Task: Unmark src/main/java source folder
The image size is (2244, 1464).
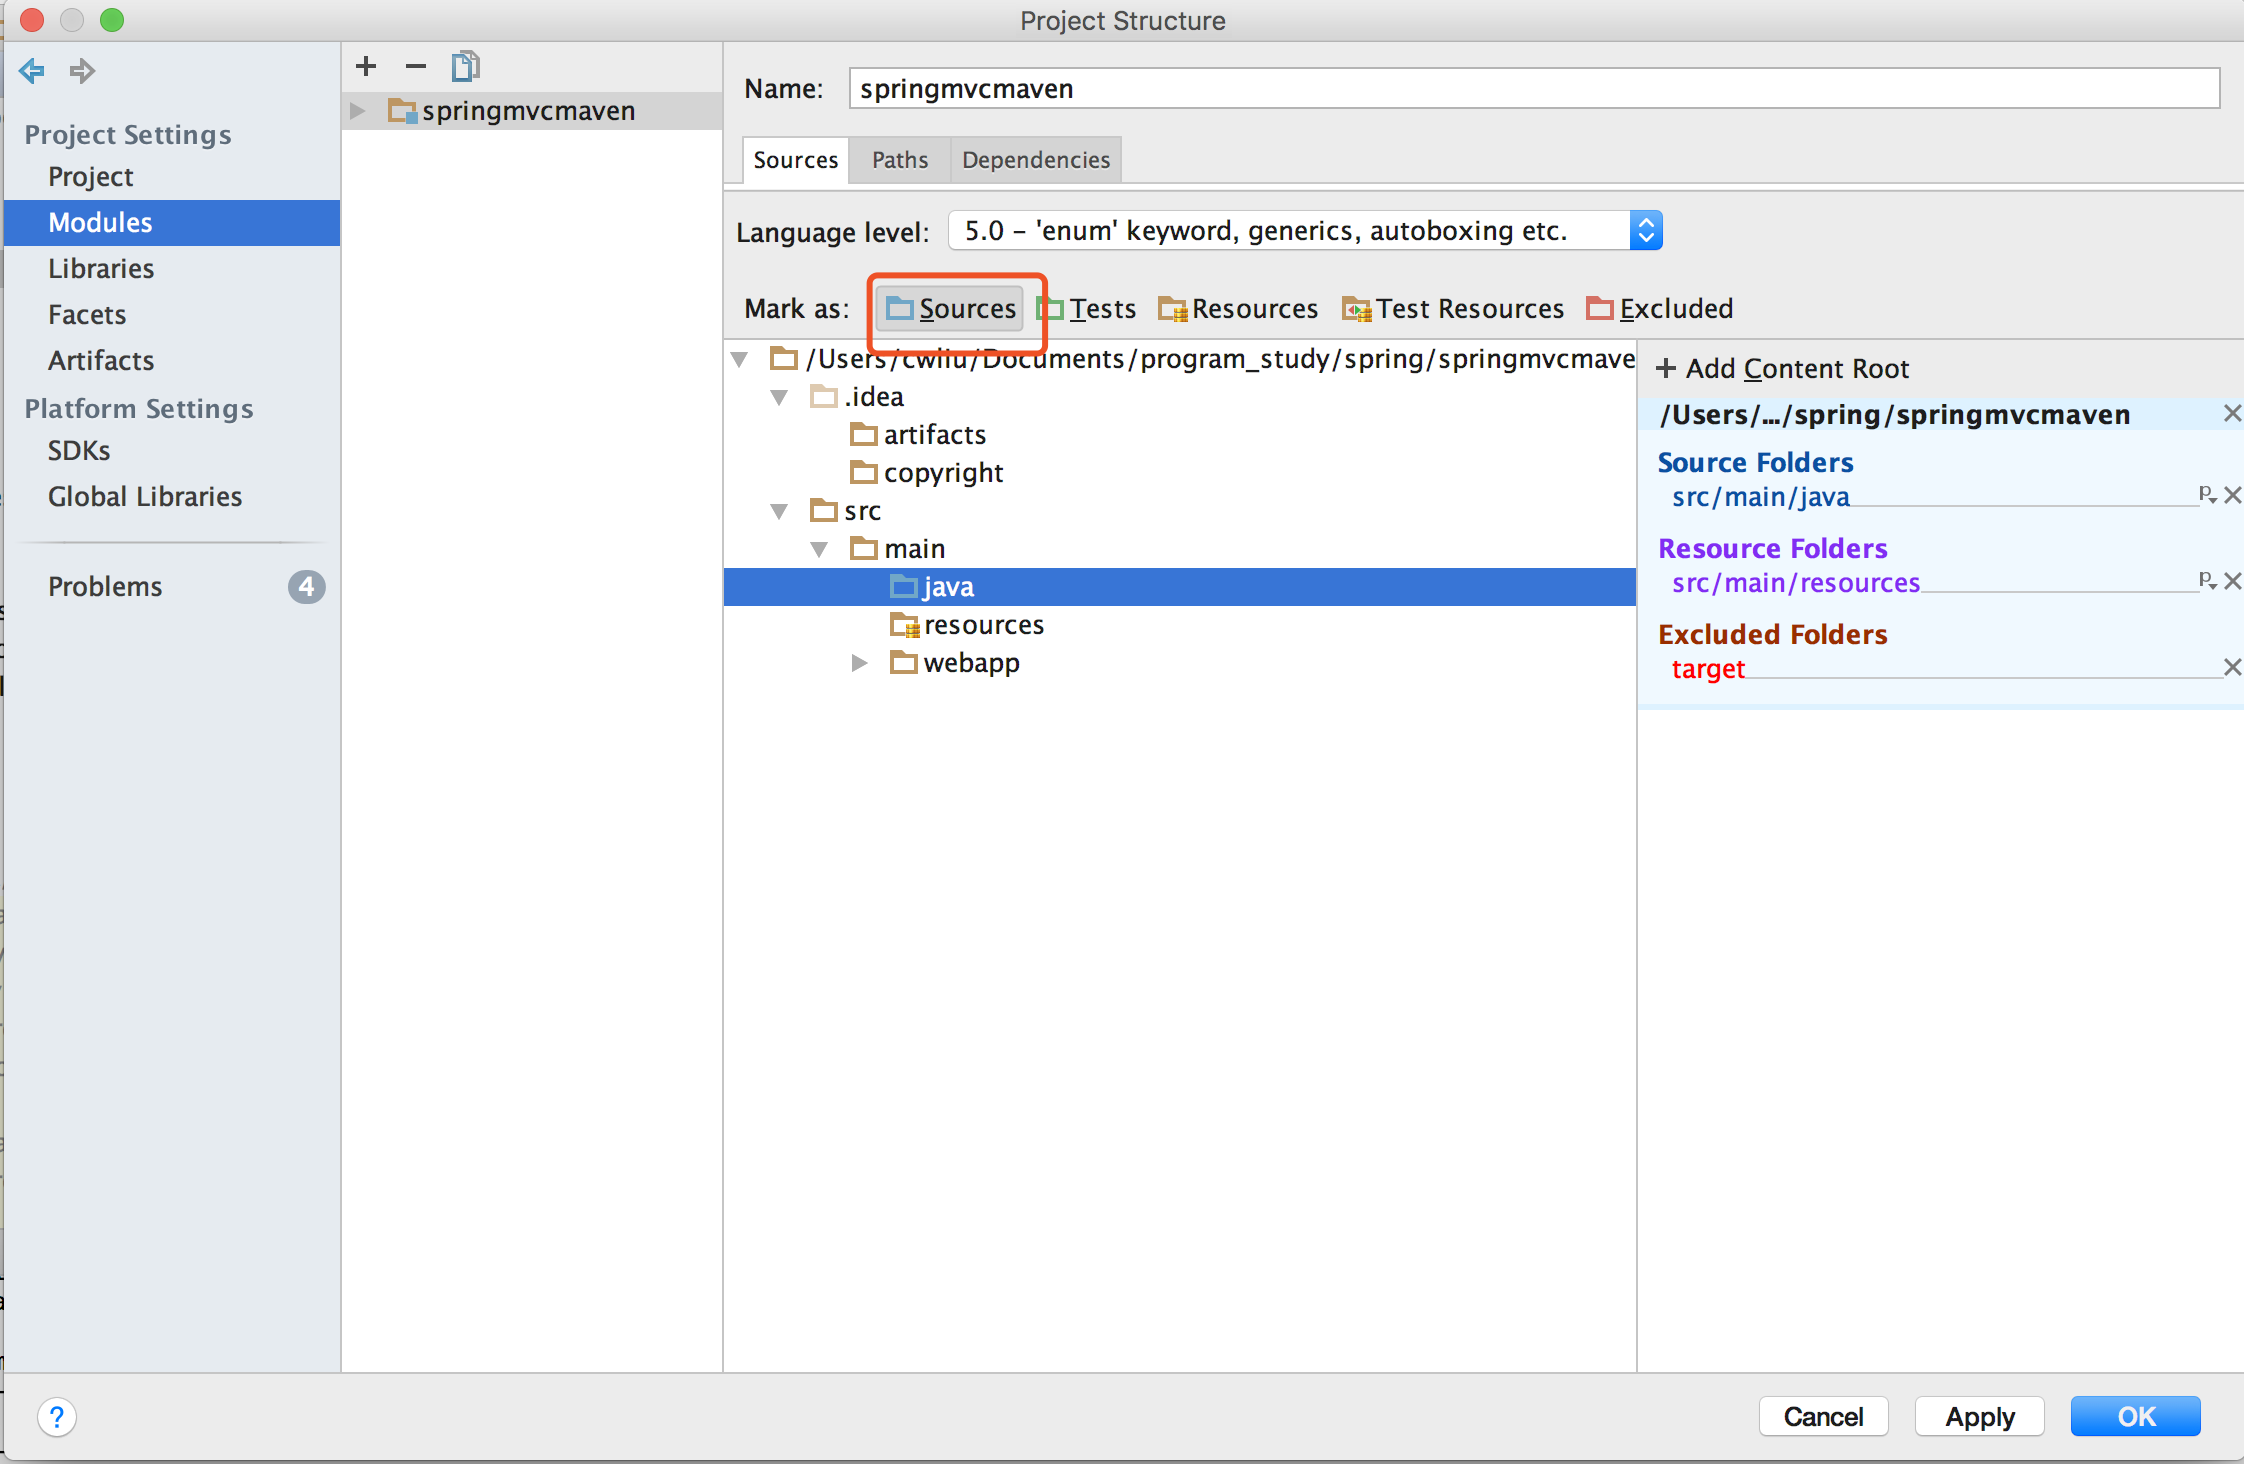Action: click(2232, 495)
